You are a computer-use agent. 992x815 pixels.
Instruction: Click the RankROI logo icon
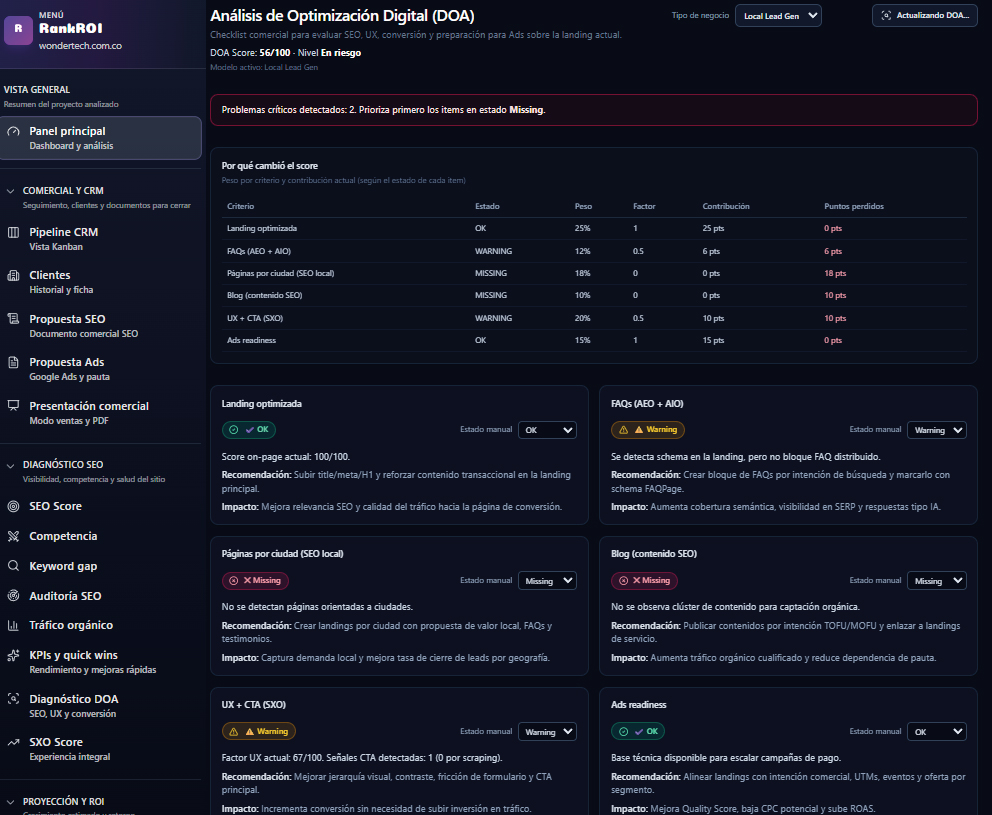pyautogui.click(x=18, y=30)
